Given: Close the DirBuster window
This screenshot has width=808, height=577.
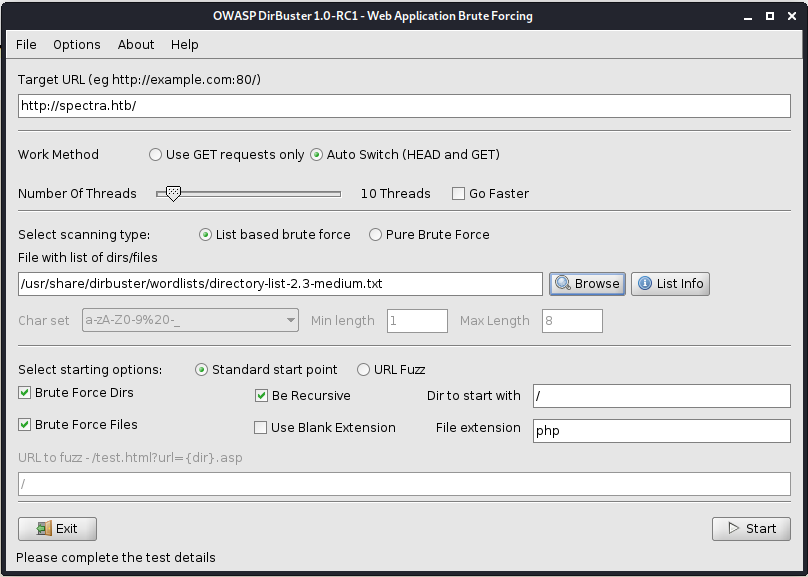Looking at the screenshot, I should pos(792,16).
